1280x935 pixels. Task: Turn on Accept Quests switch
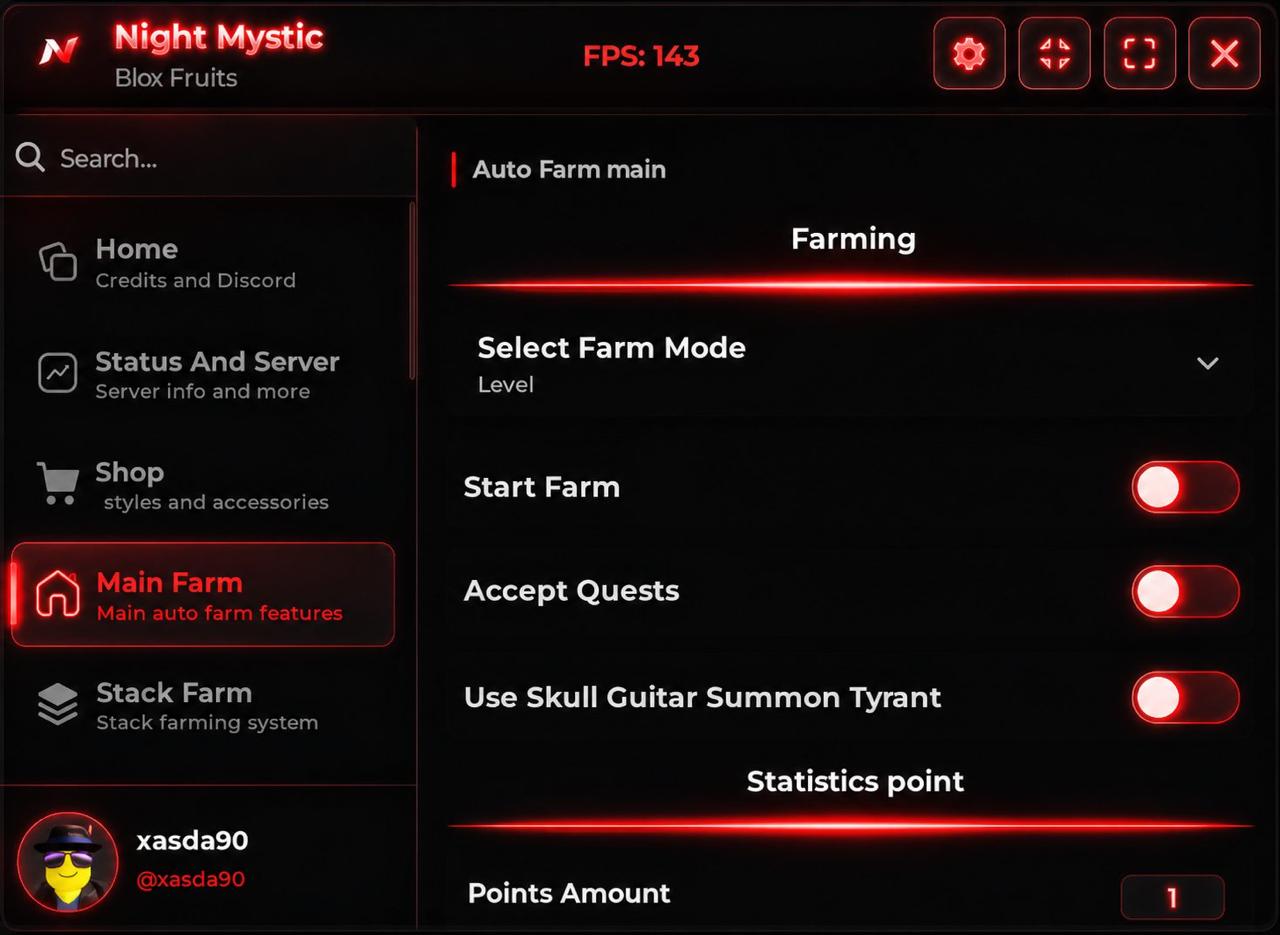coord(1185,591)
